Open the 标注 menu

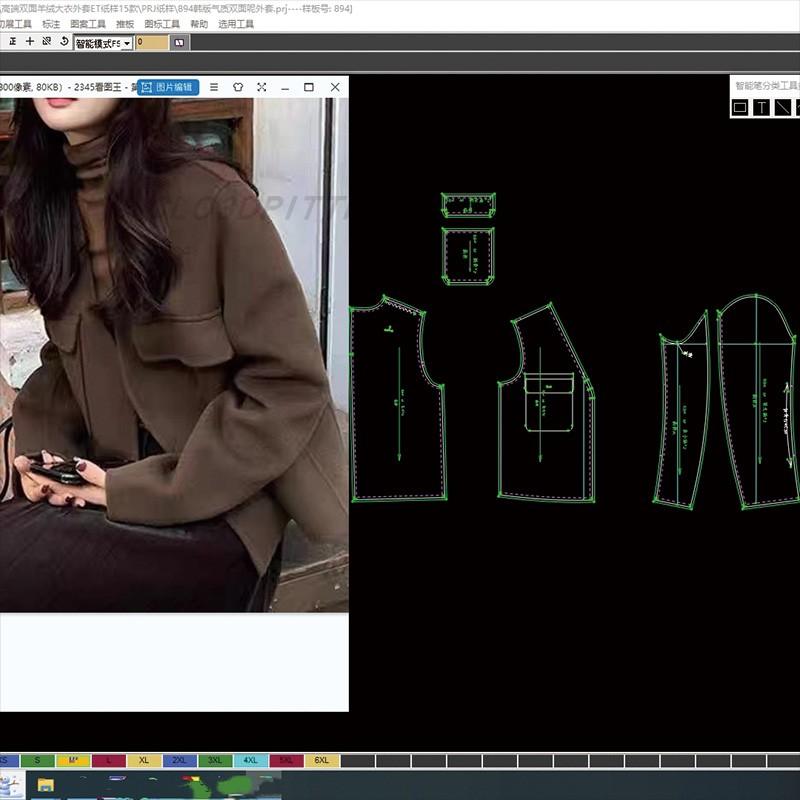click(51, 24)
